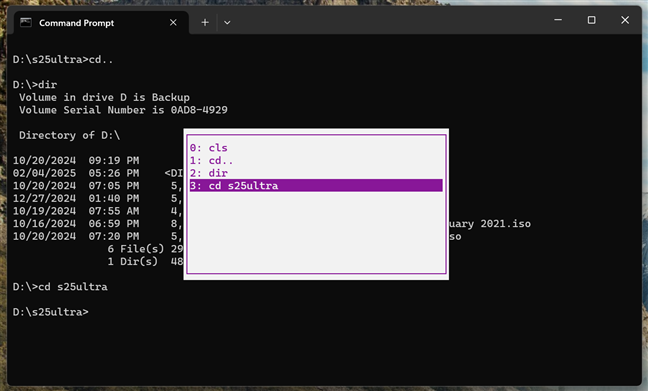This screenshot has width=648, height=391.
Task: Select history entry 2: dir
Action: pyautogui.click(x=316, y=173)
